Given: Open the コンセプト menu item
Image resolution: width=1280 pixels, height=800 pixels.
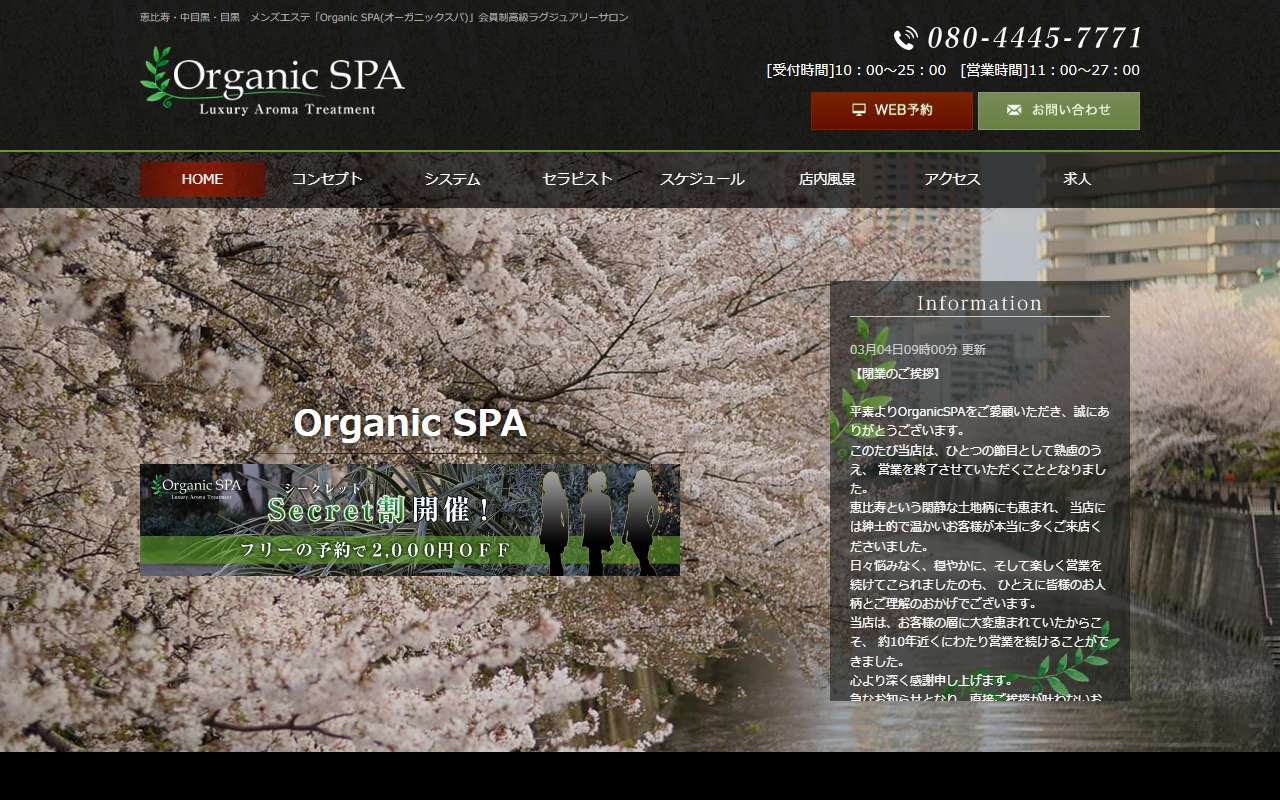Looking at the screenshot, I should (327, 180).
